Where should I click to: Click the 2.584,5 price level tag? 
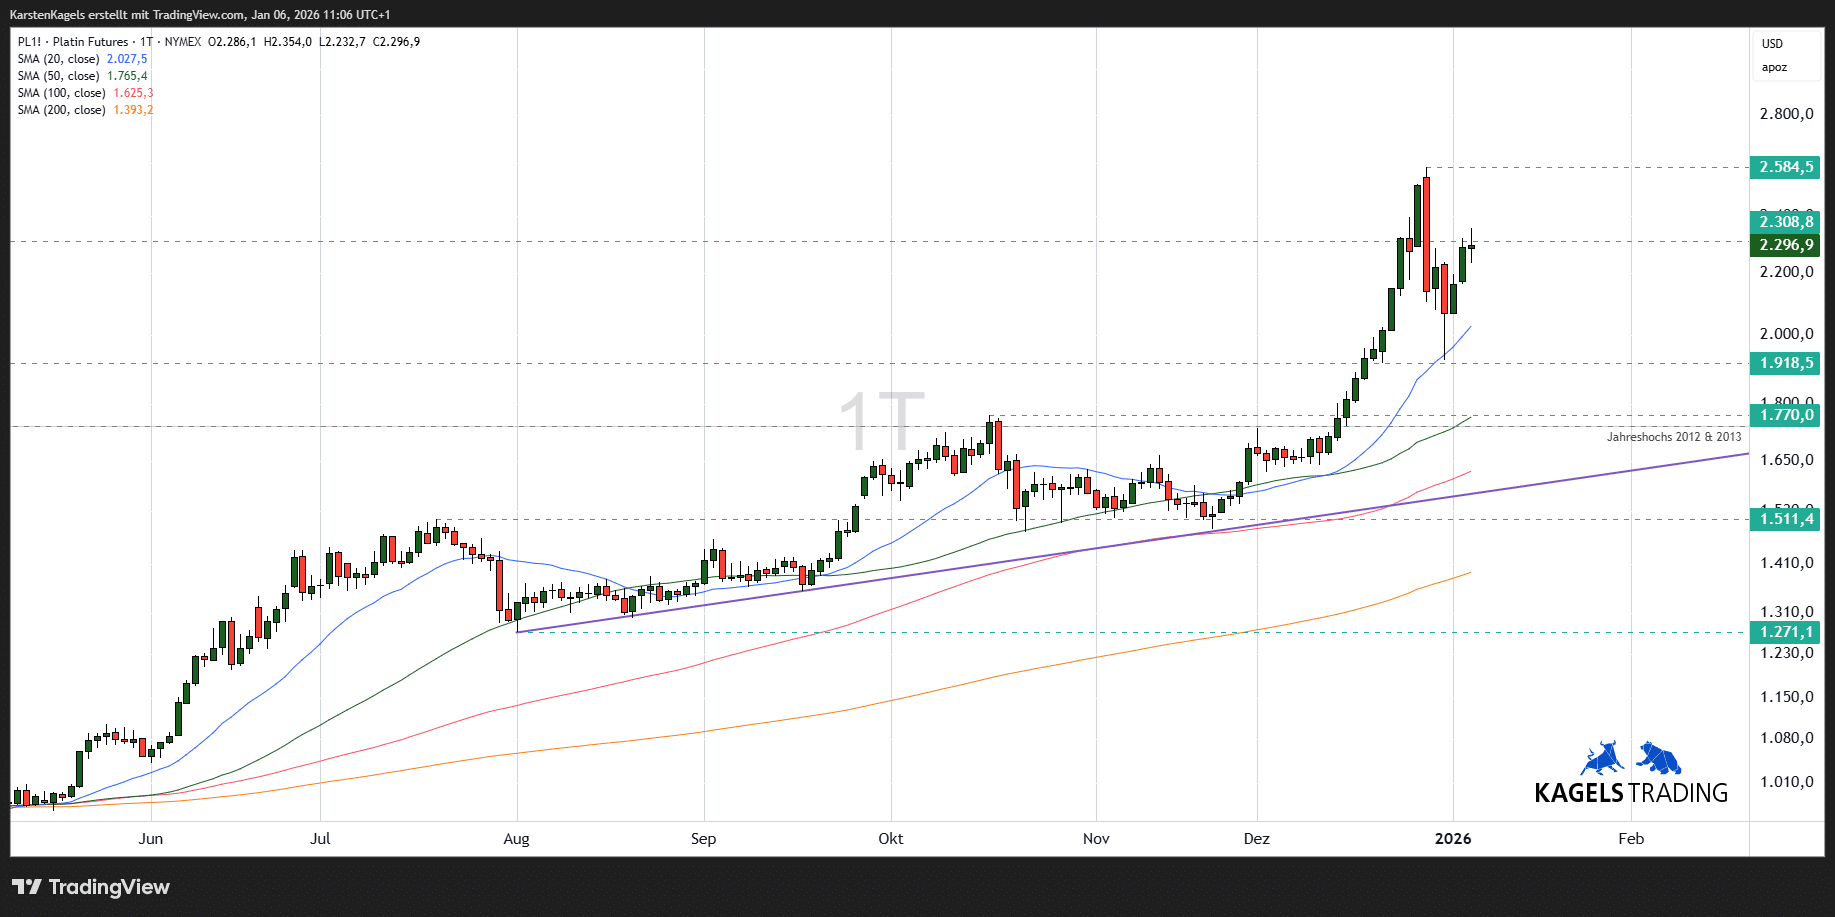(1785, 167)
